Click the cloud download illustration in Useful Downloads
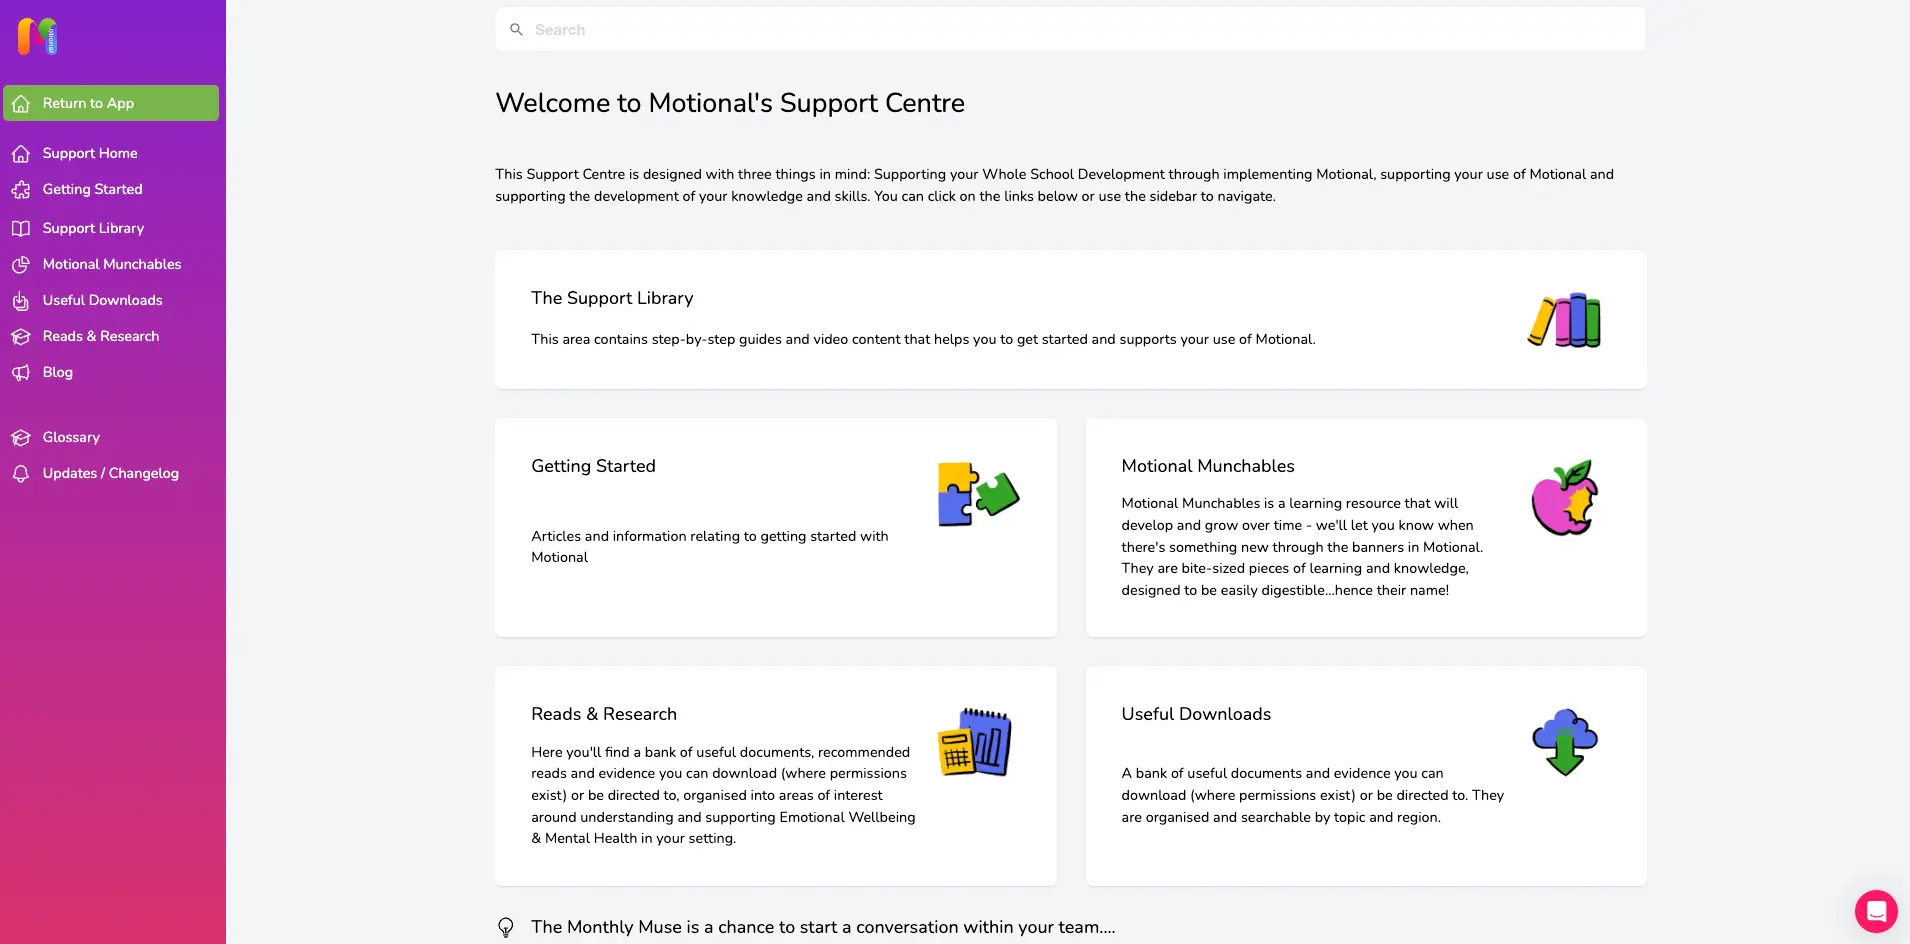Image resolution: width=1910 pixels, height=944 pixels. (1565, 742)
